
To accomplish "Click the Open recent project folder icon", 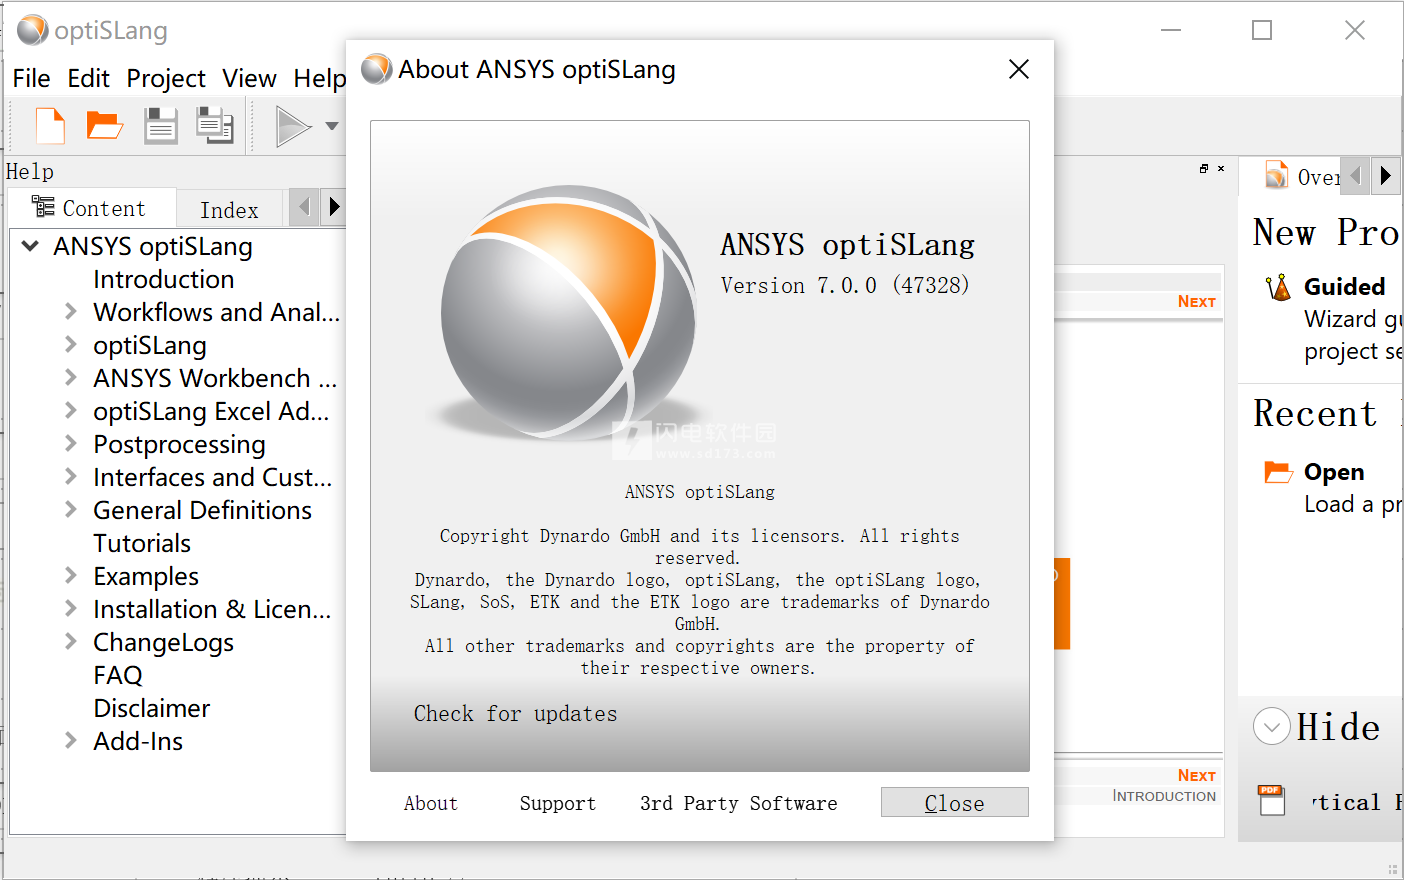I will pos(1278,472).
